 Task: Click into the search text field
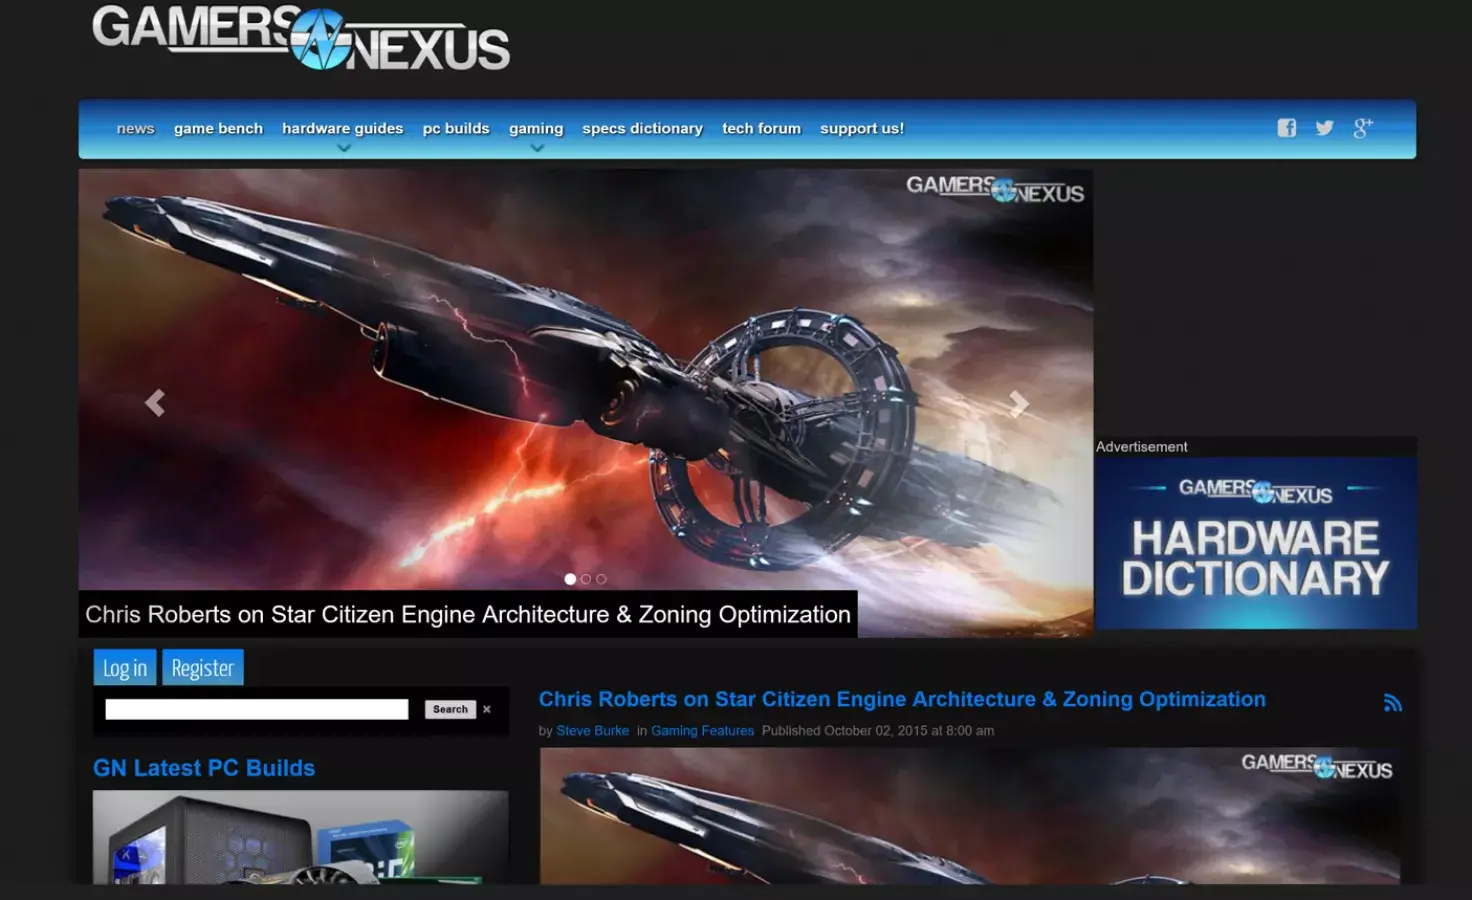click(257, 710)
